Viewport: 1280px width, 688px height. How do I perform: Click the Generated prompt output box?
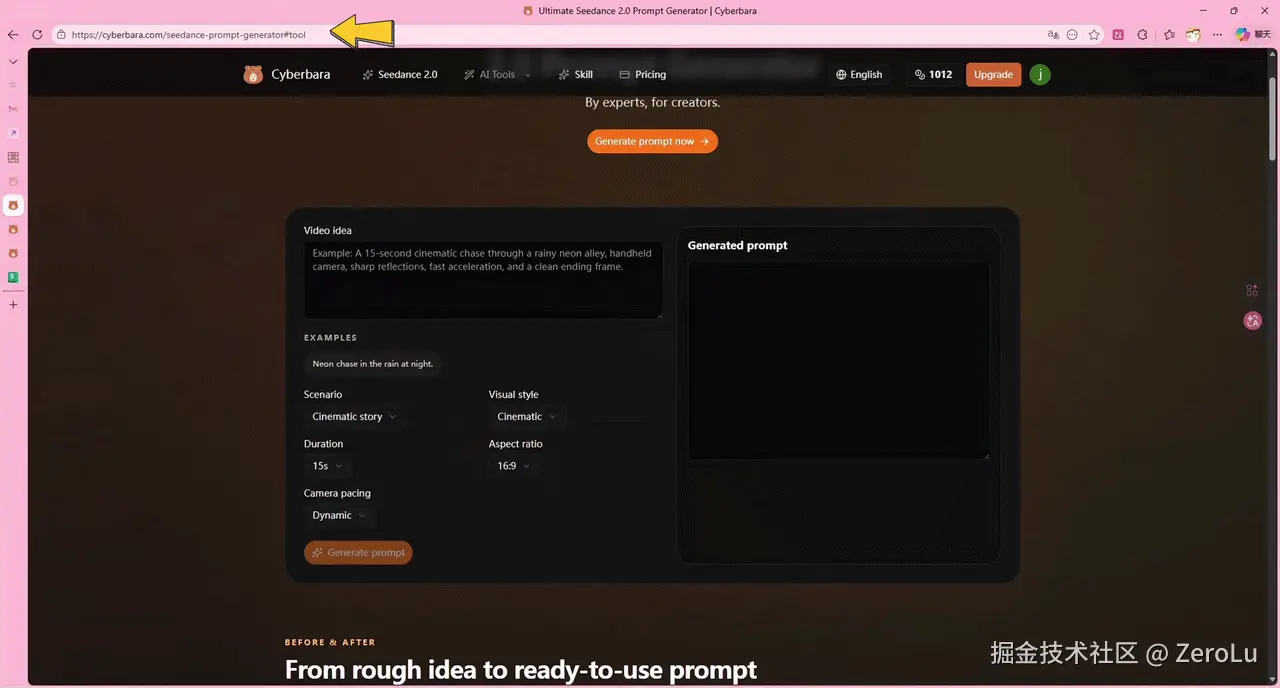(x=839, y=360)
